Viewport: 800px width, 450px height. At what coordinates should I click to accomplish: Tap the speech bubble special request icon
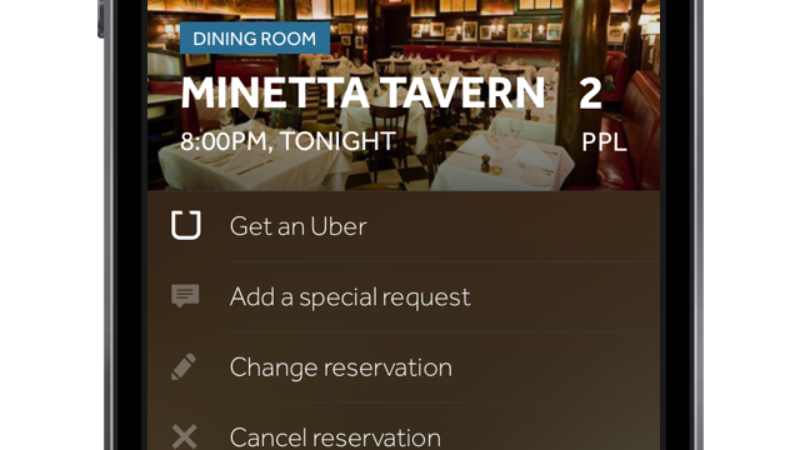click(x=185, y=296)
